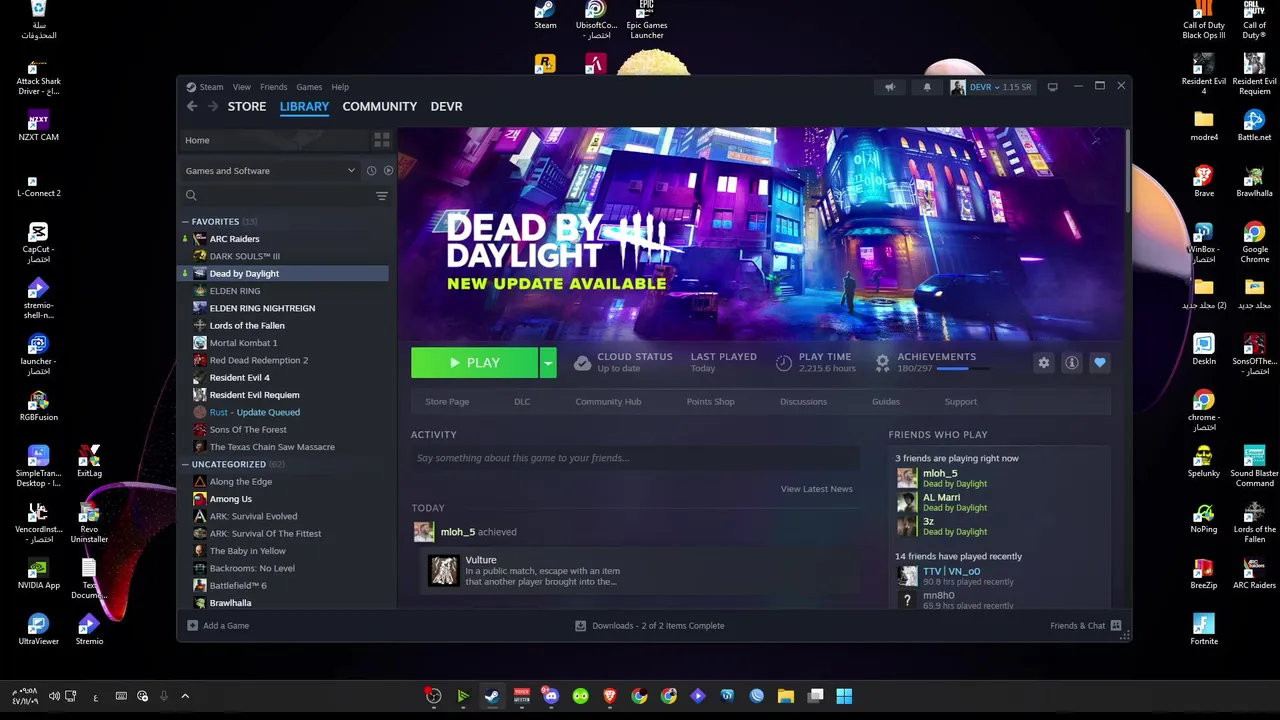This screenshot has width=1280, height=720.
Task: Open Dead by Daylight manage gear icon
Action: pos(1044,363)
